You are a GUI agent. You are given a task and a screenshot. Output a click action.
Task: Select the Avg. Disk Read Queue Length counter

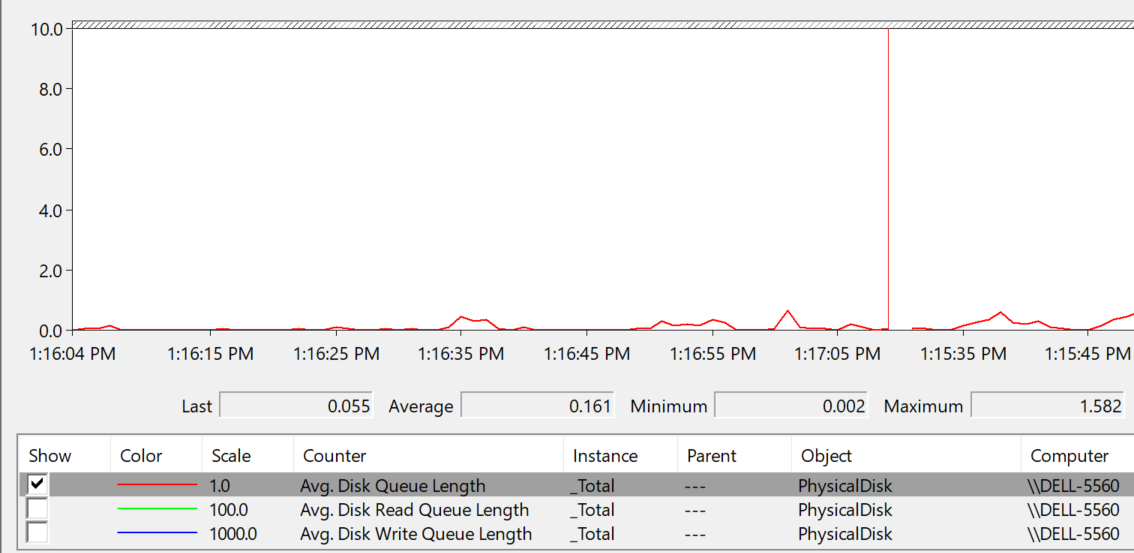416,510
